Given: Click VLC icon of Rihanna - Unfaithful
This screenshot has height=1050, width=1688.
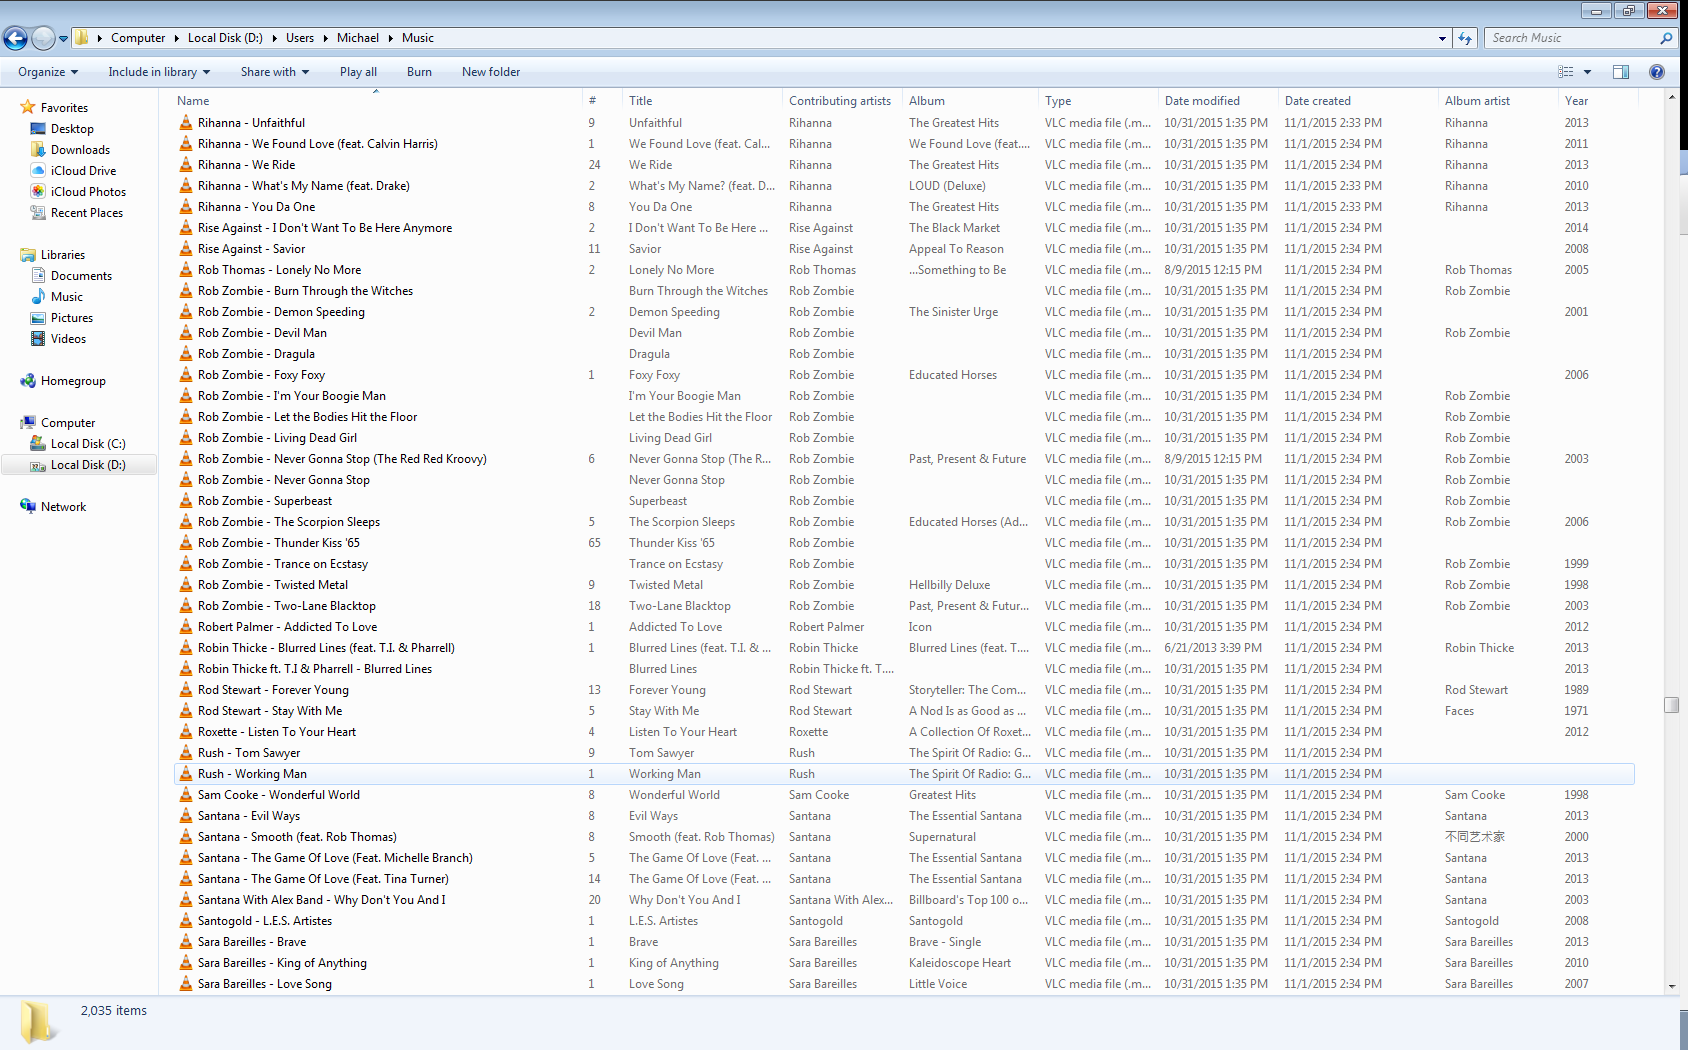Looking at the screenshot, I should 186,123.
